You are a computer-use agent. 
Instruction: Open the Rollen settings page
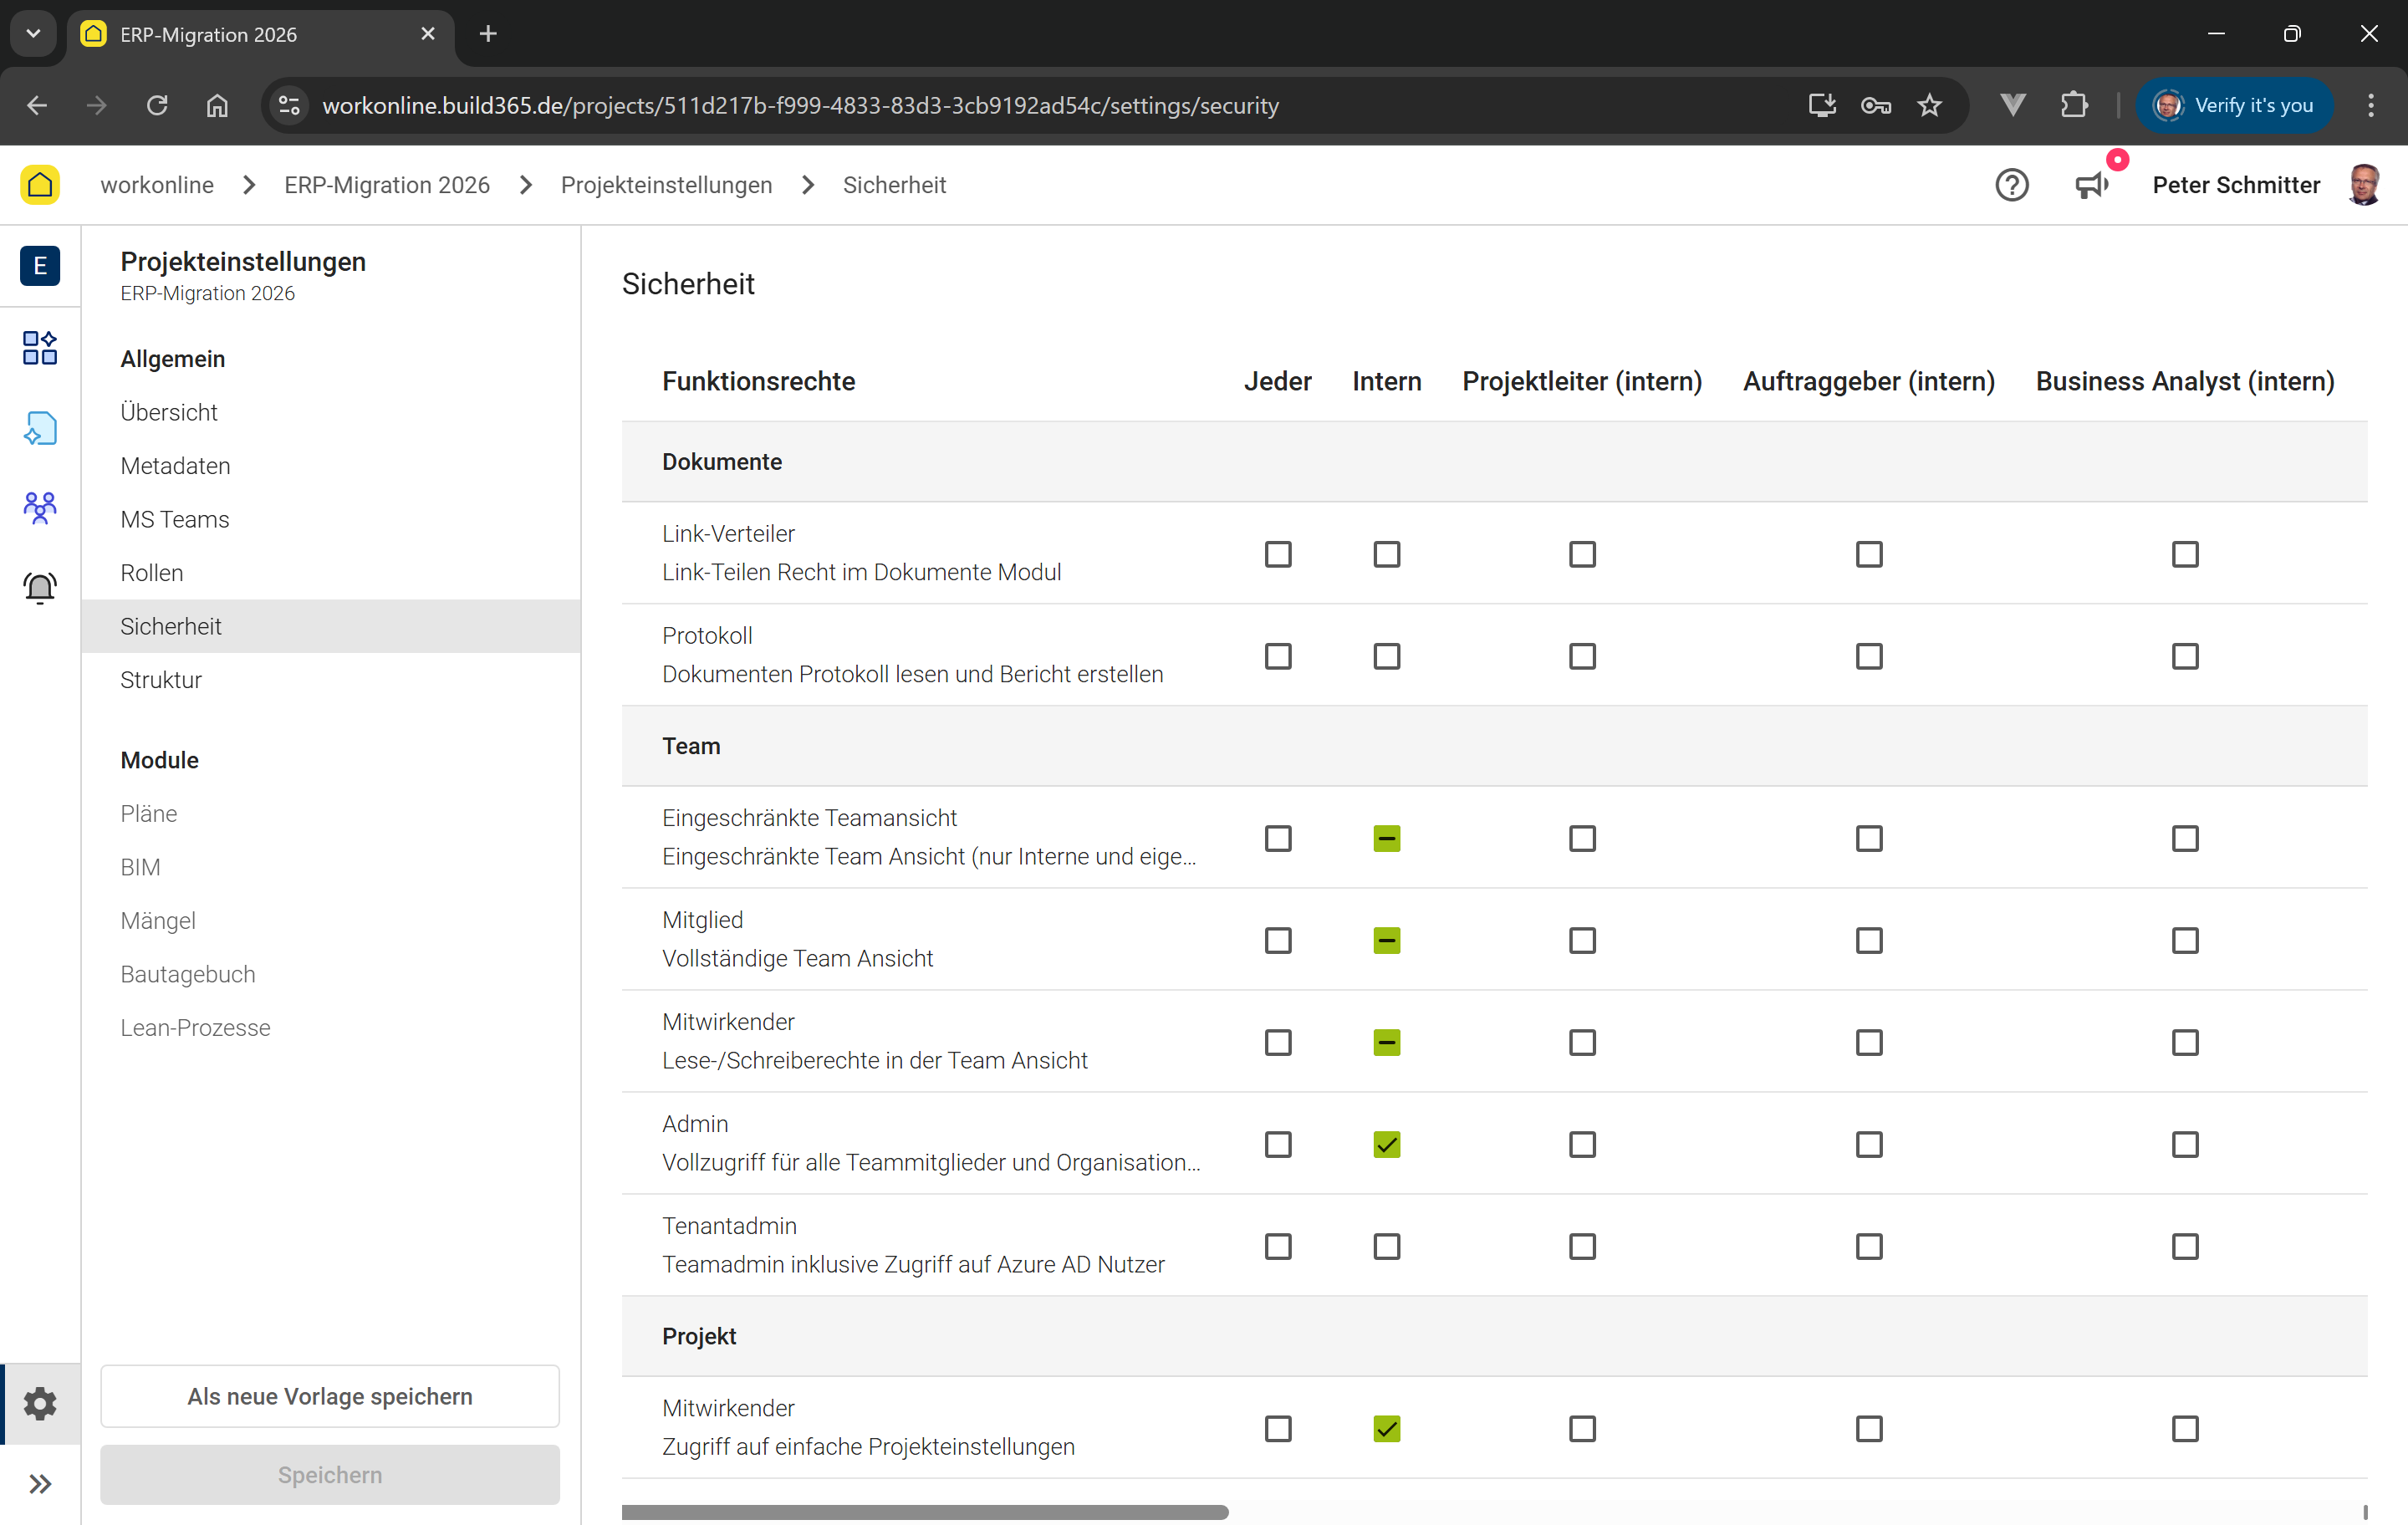pyautogui.click(x=152, y=572)
